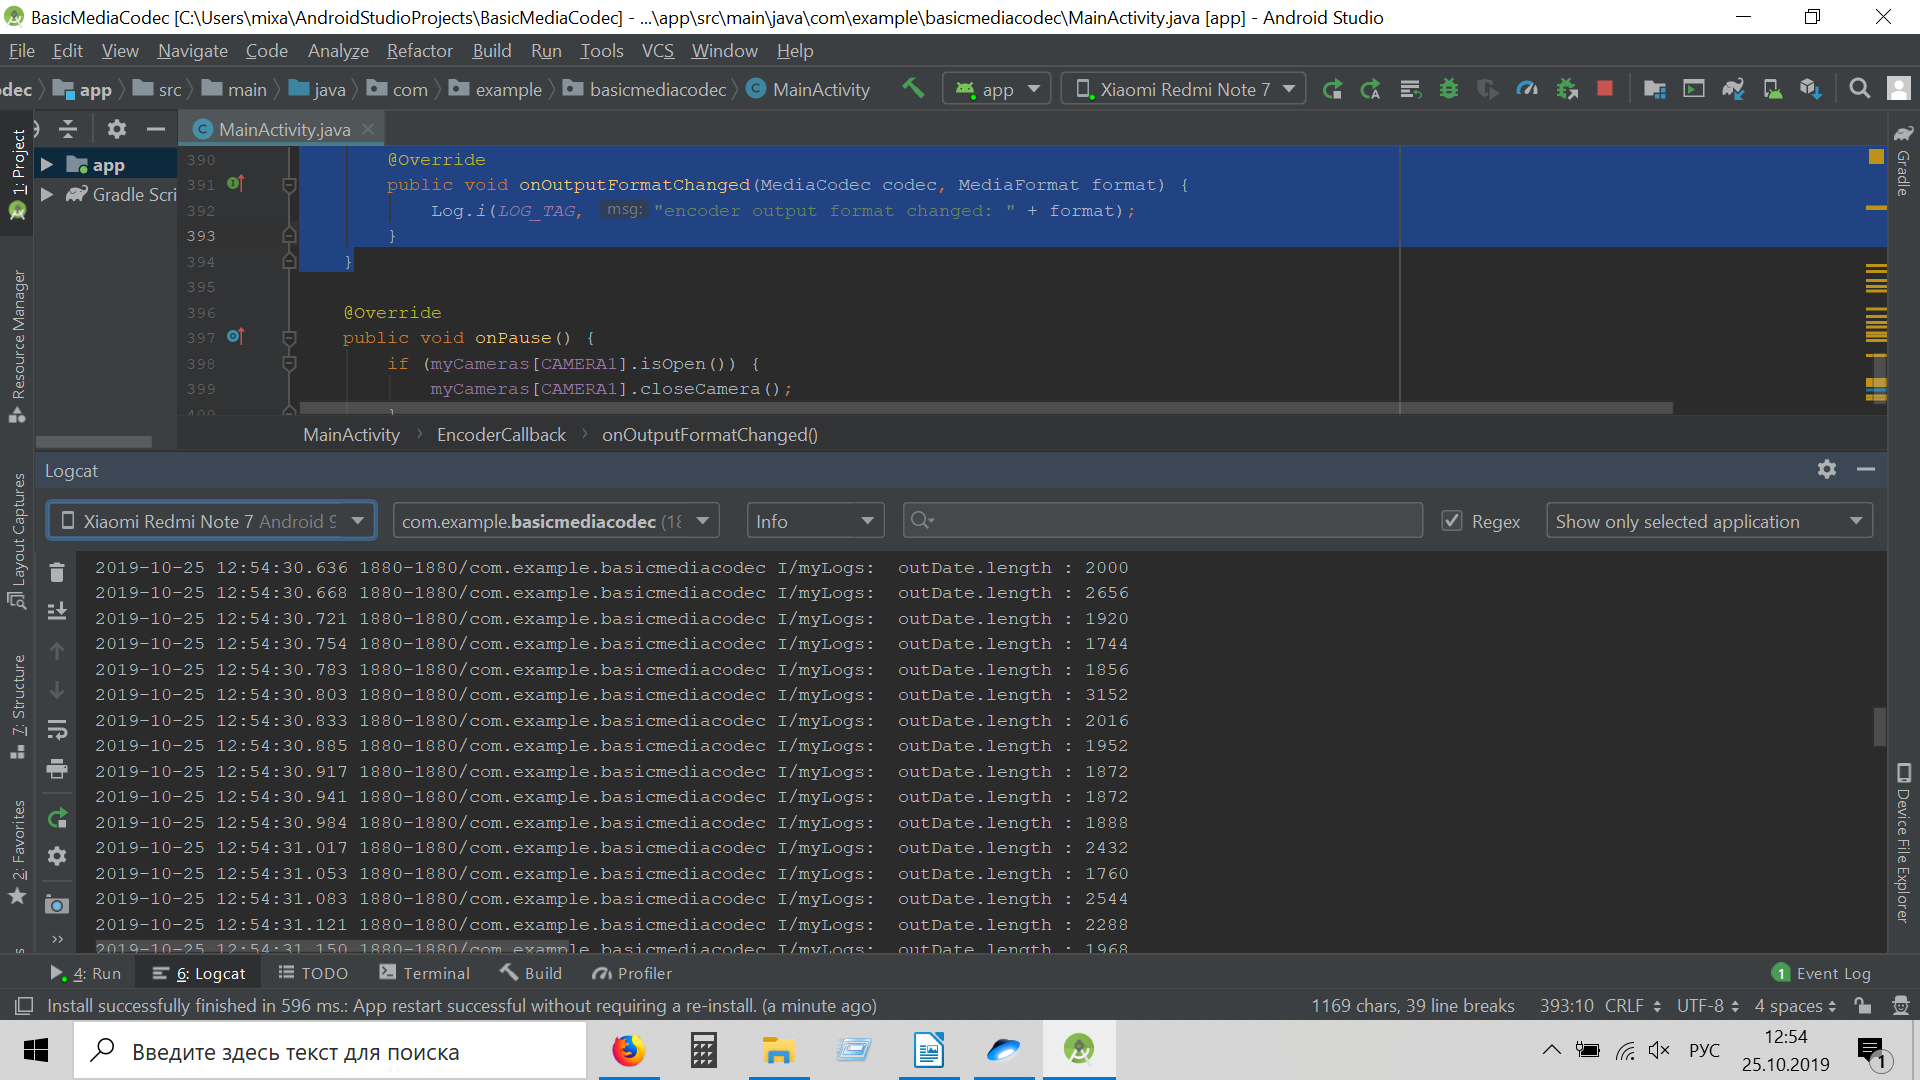Screen dimensions: 1920x1080
Task: Click the Stop/terminate process icon
Action: coord(1604,90)
